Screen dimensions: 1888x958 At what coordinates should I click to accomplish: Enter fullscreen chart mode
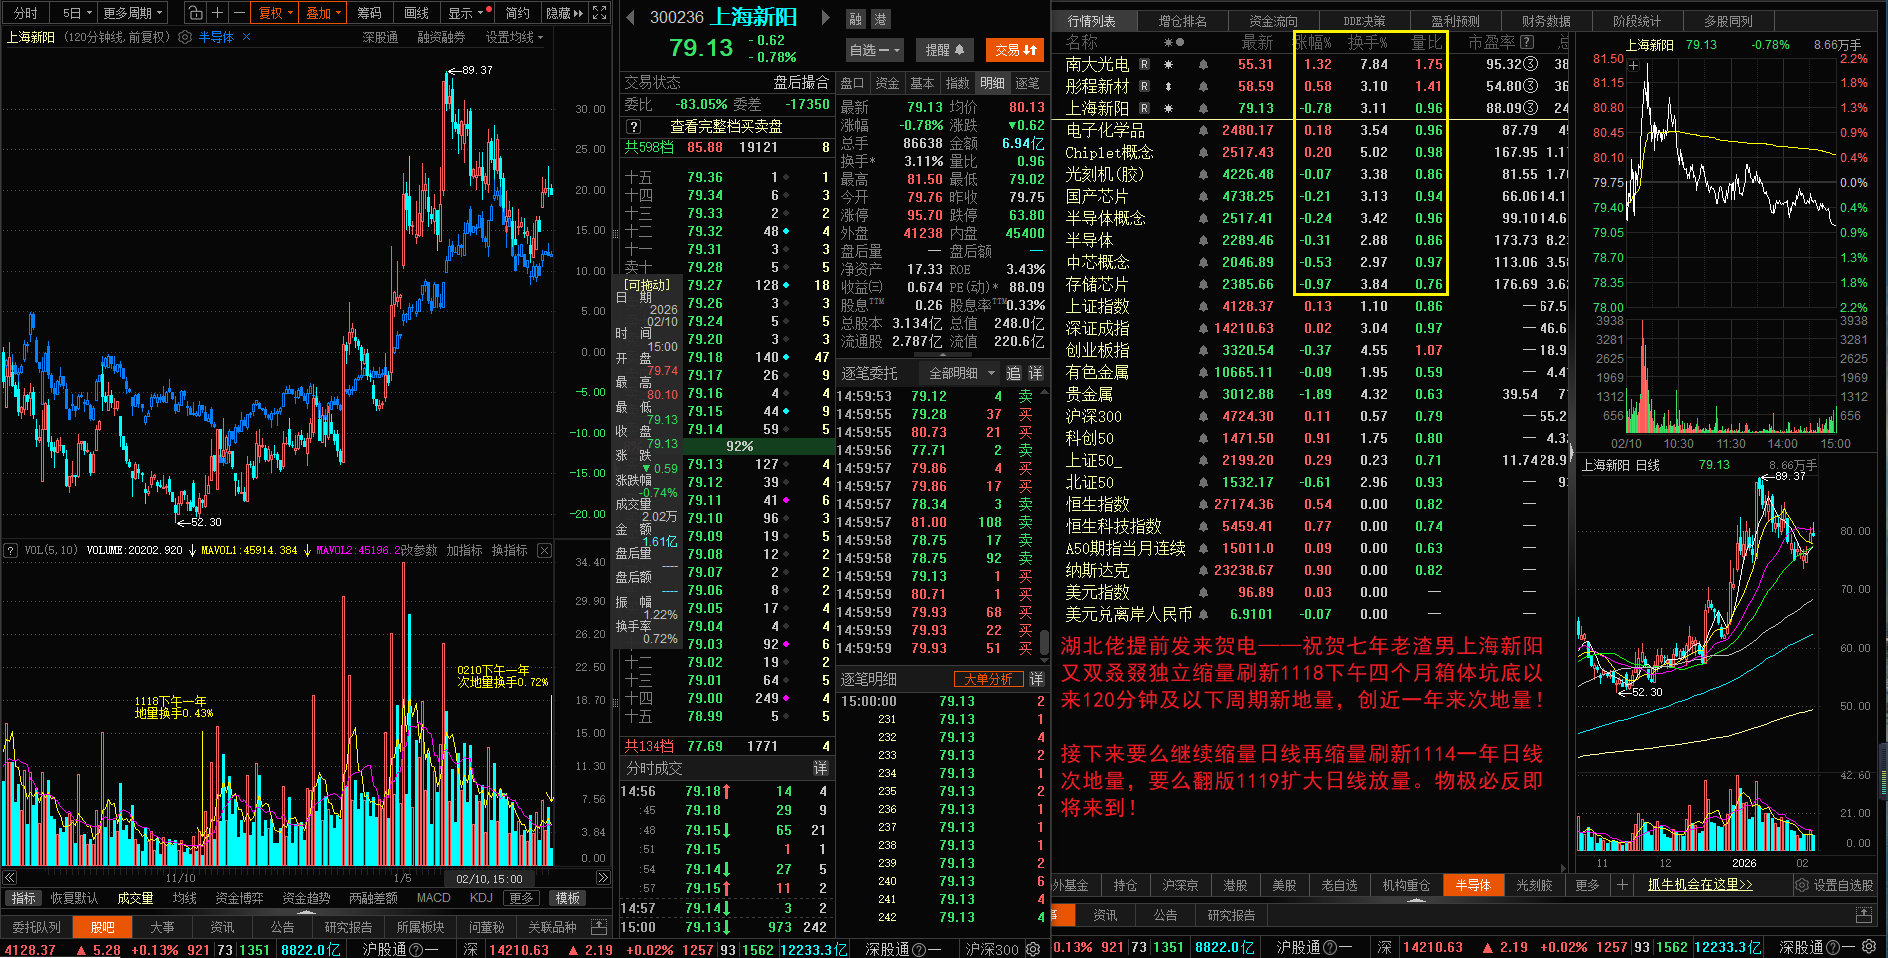pos(600,13)
